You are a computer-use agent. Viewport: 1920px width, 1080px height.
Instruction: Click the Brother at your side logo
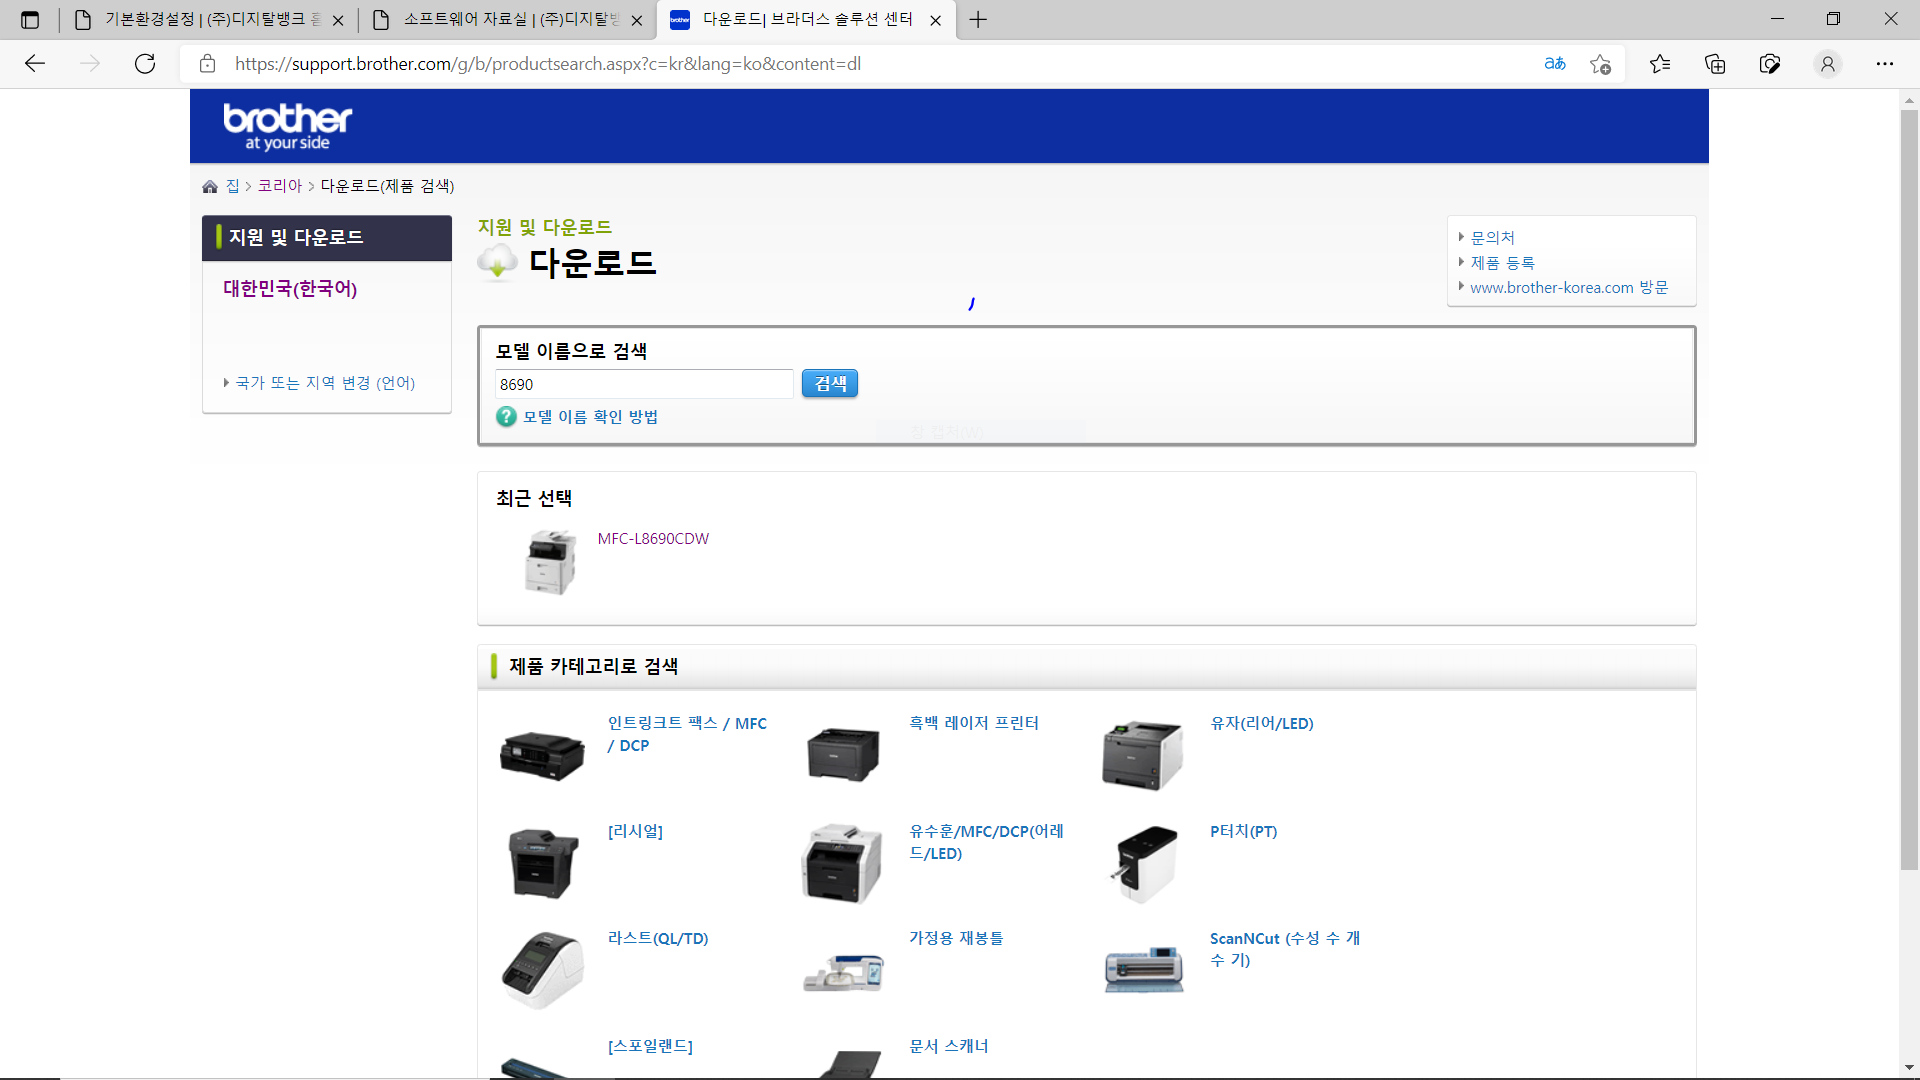coord(287,126)
